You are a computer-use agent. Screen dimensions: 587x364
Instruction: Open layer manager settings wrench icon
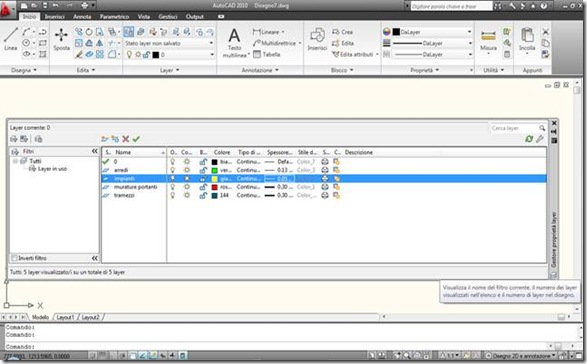[x=539, y=139]
